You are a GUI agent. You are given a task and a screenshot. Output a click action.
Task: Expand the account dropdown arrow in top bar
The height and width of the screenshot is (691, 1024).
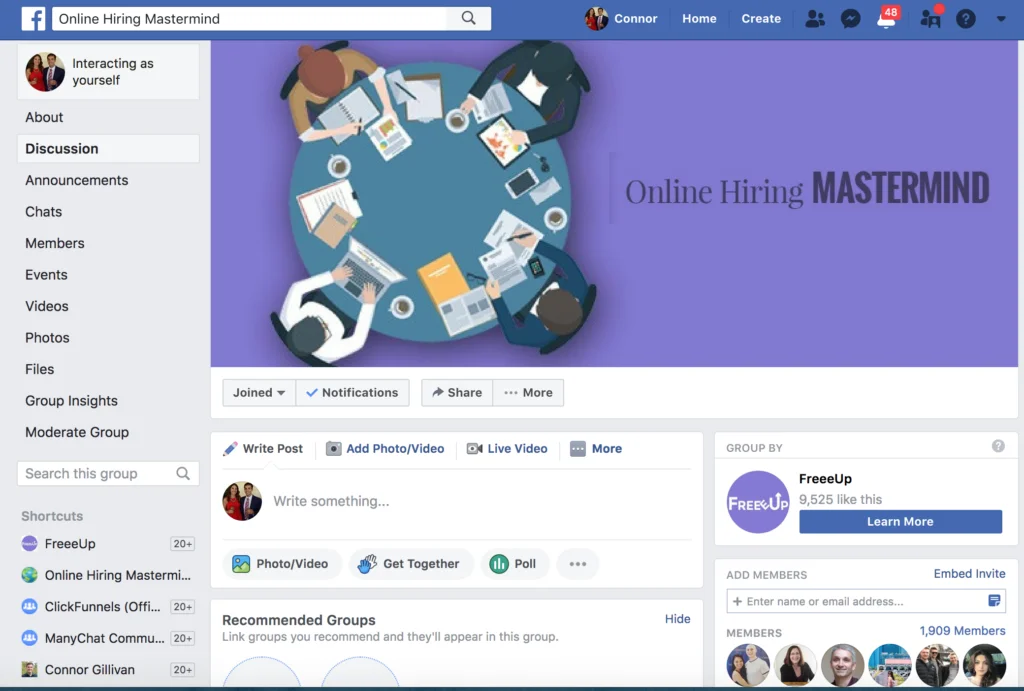[1001, 19]
